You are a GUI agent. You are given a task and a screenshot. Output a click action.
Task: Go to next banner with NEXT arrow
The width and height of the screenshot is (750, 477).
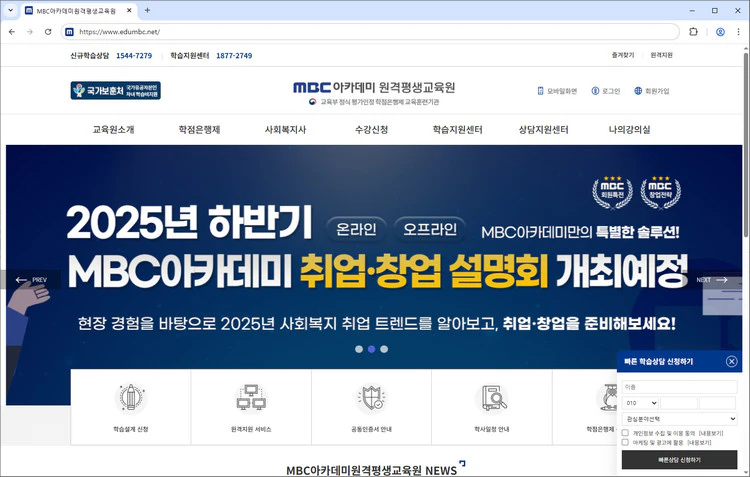712,280
